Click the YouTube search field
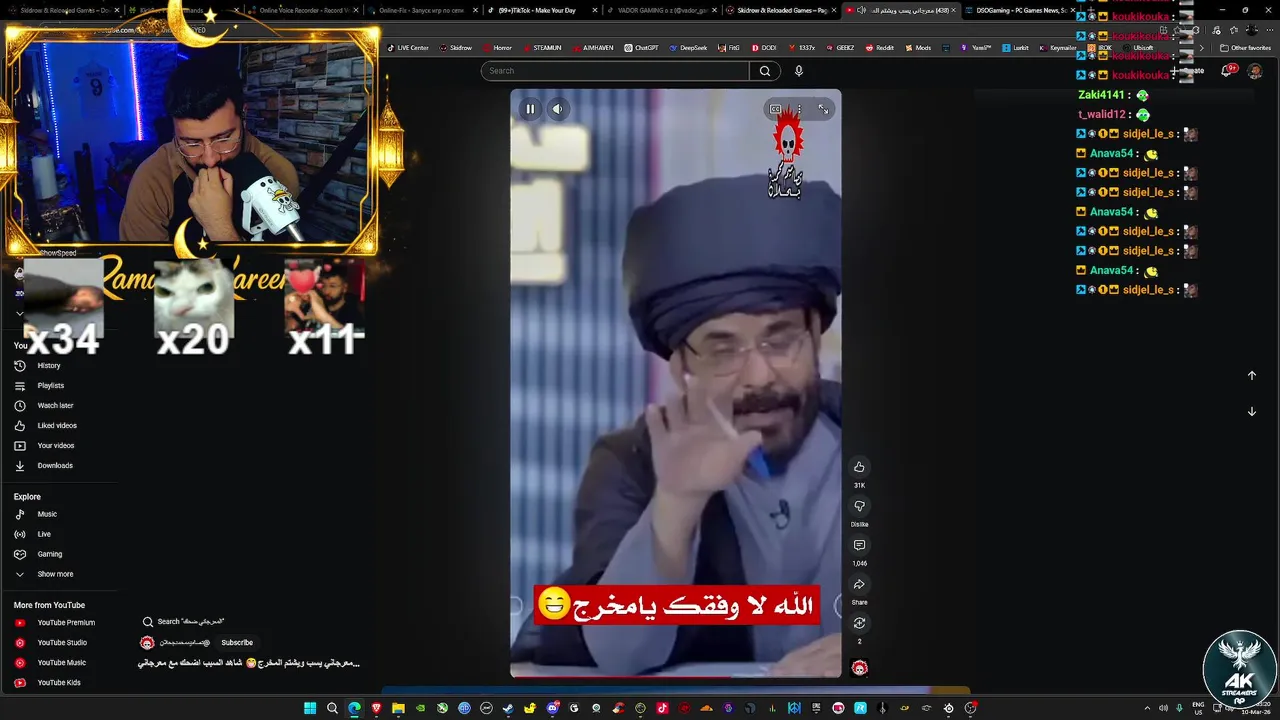1280x720 pixels. point(615,71)
